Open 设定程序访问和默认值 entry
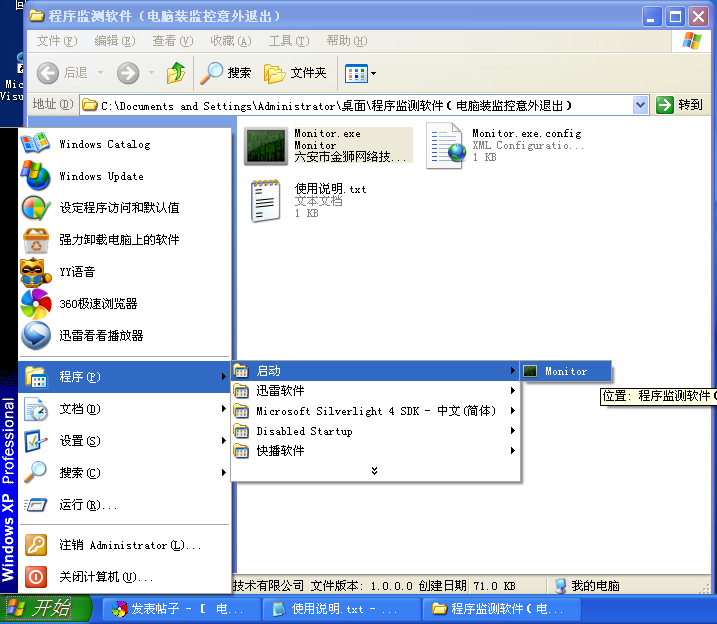This screenshot has width=717, height=624. pyautogui.click(x=124, y=208)
